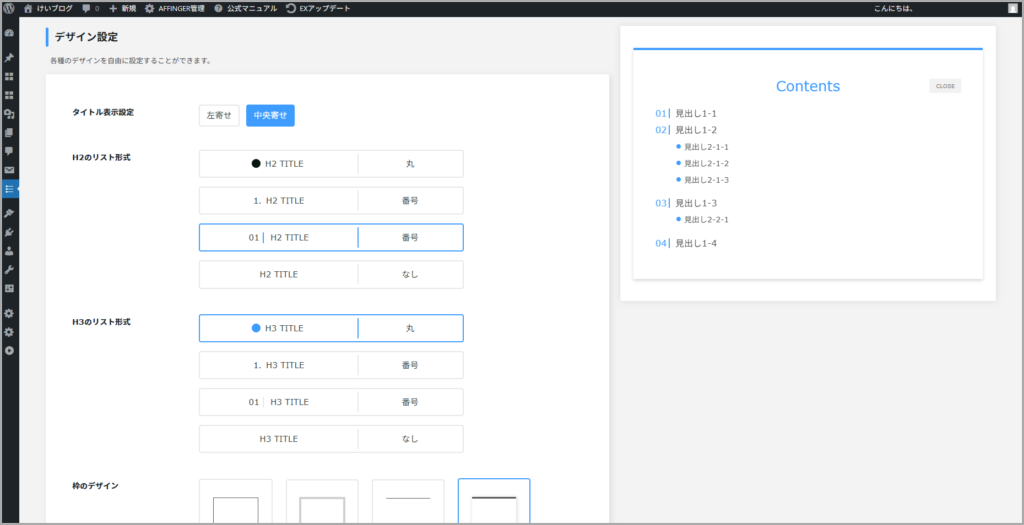Click EXアップデート in the admin bar
Screen dimensions: 1024x525
318,8
